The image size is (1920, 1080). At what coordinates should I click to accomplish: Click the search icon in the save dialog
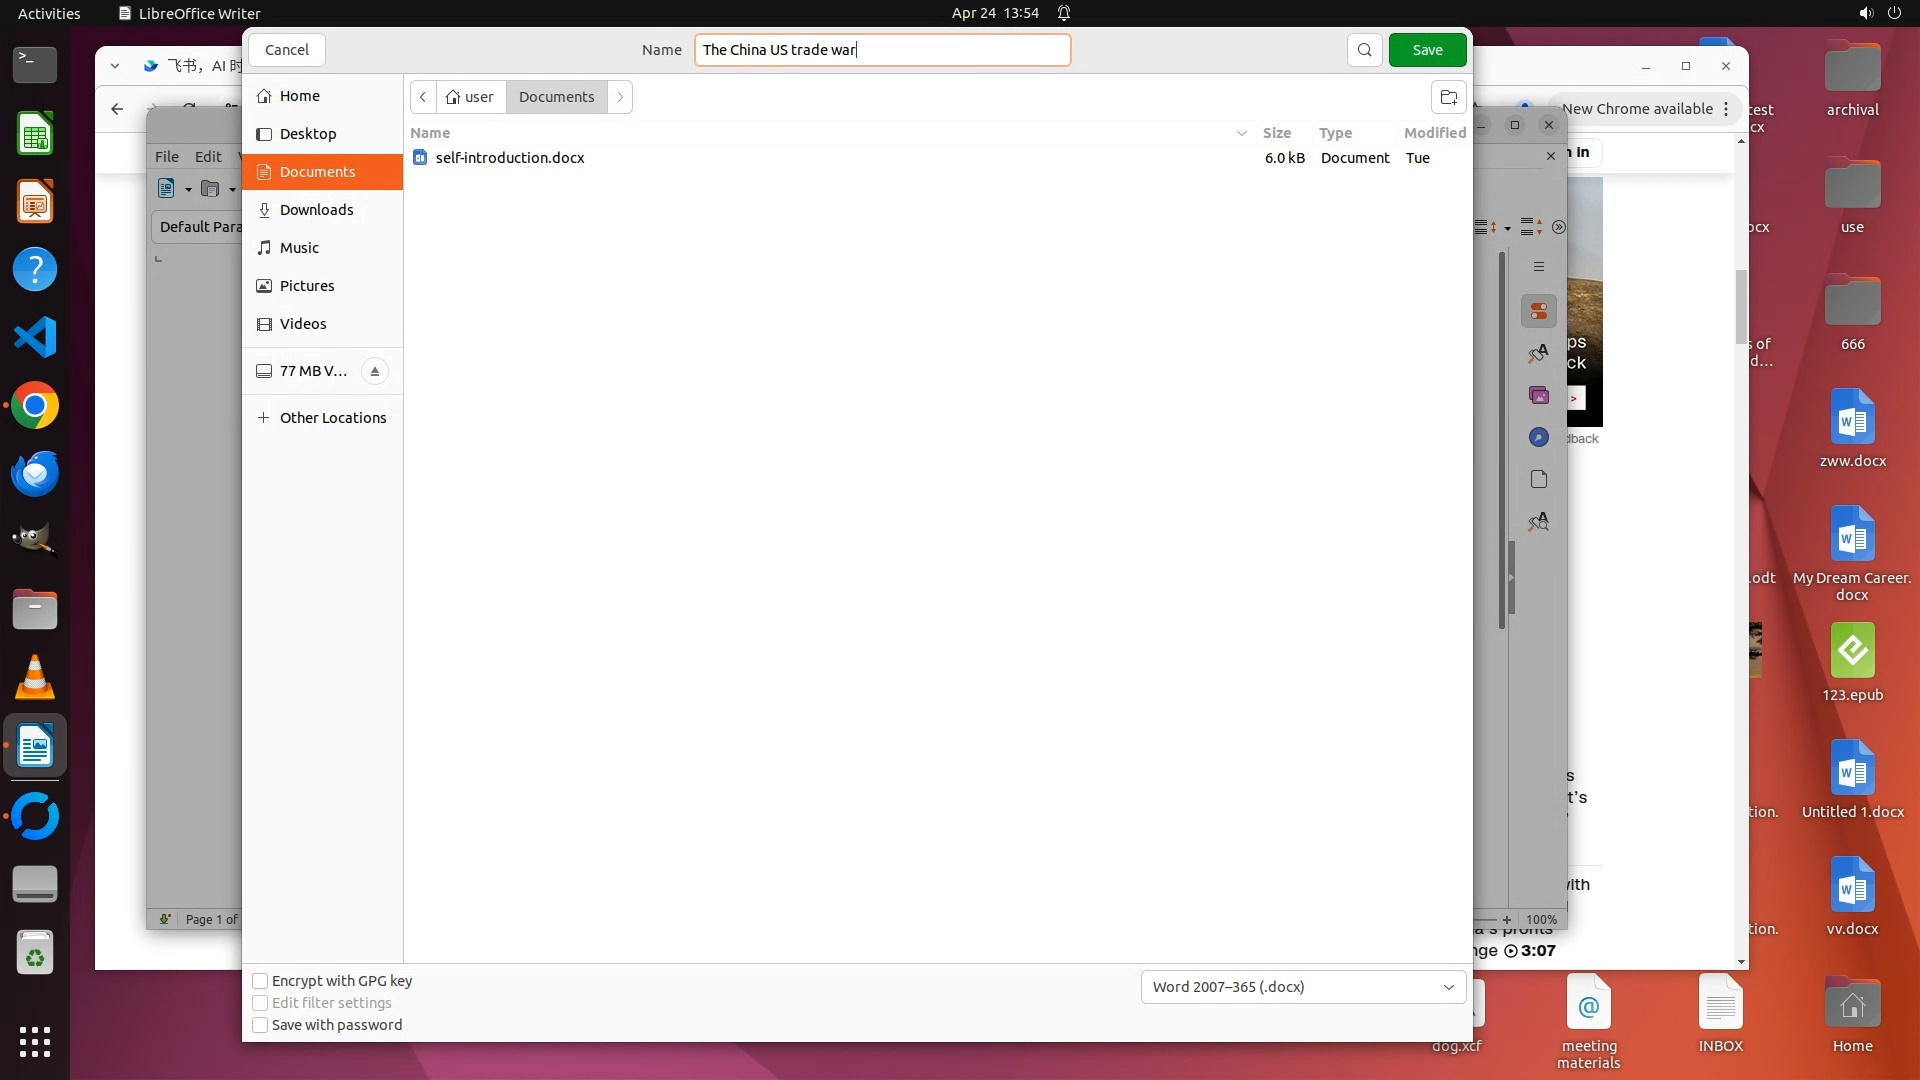coord(1364,50)
